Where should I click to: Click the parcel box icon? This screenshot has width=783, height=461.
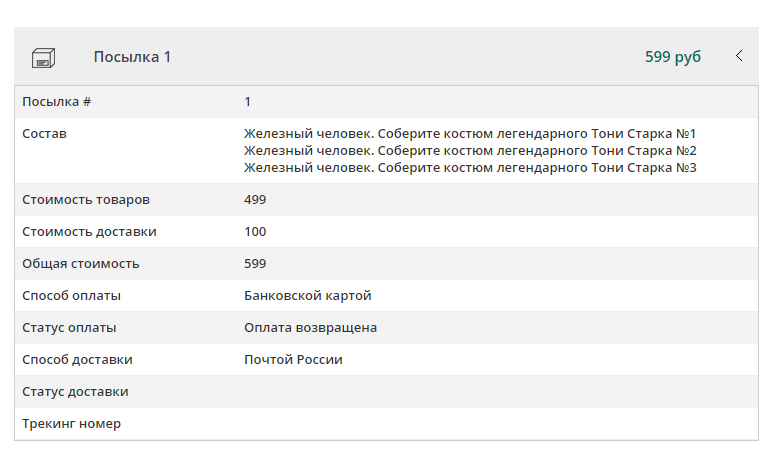(43, 57)
